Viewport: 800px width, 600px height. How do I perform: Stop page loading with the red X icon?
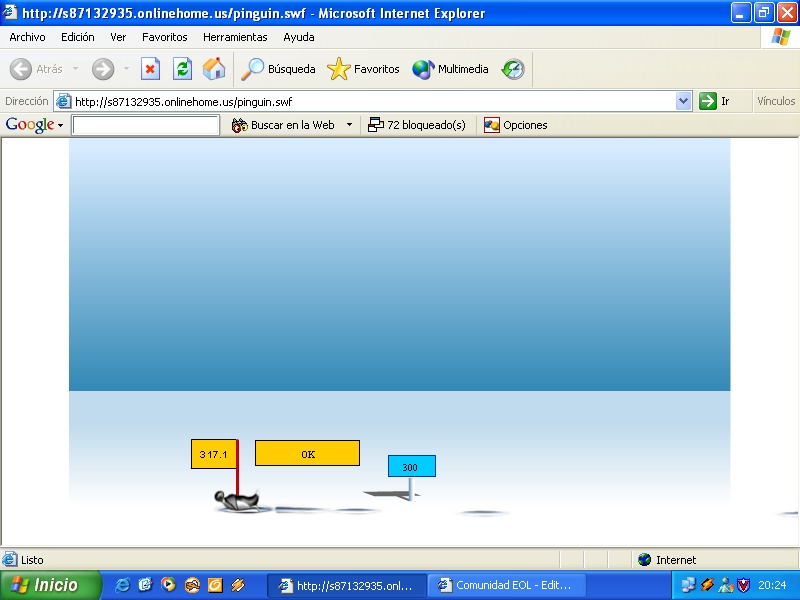151,69
